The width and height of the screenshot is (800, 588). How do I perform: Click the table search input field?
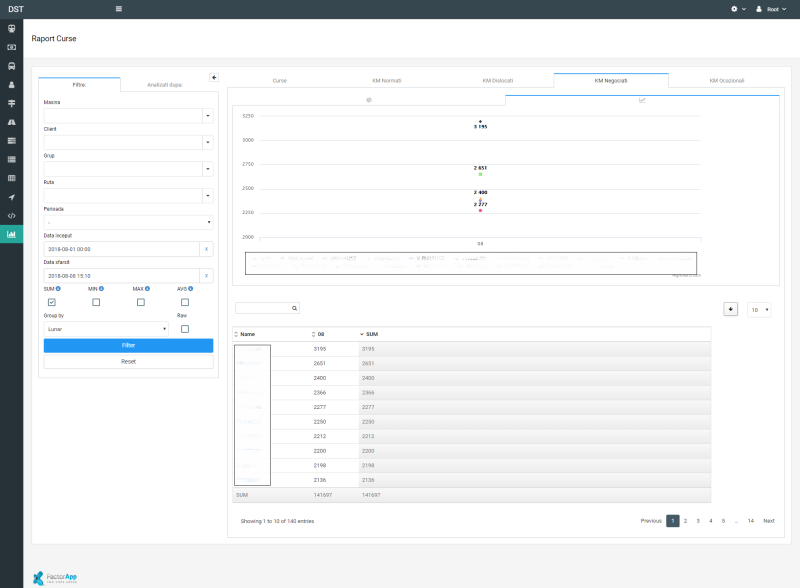(263, 309)
